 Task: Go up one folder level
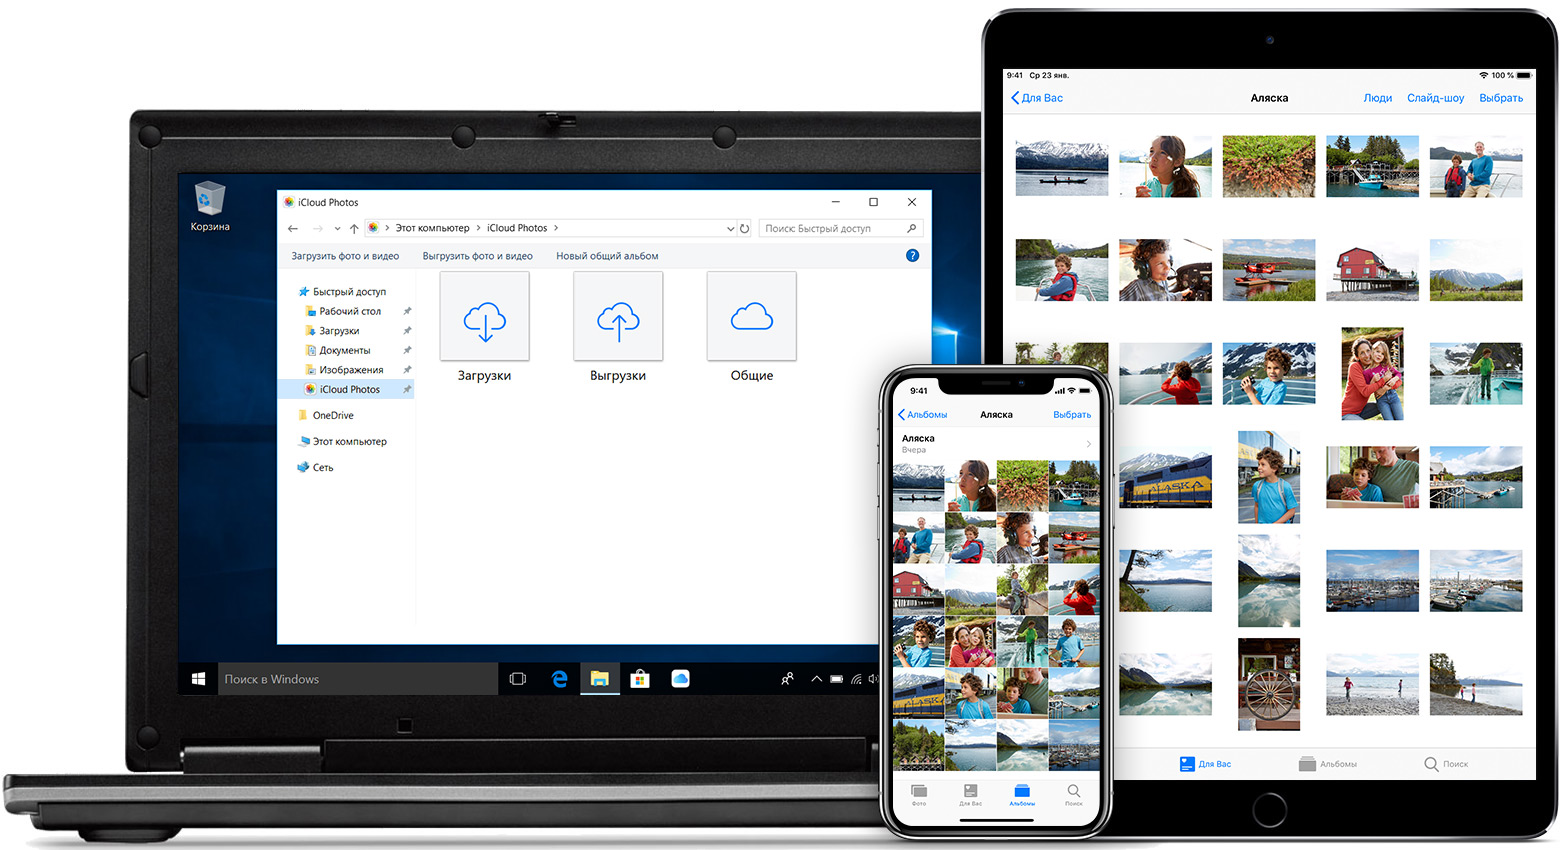click(x=354, y=228)
